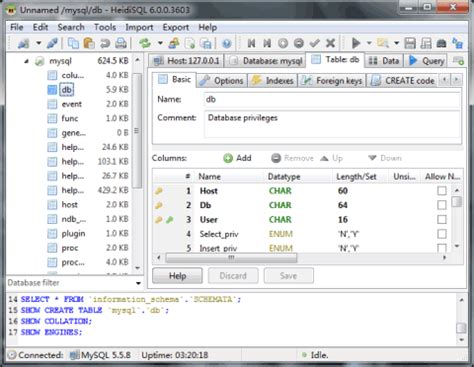This screenshot has width=474, height=367.
Task: Go to first record icon
Action: click(x=251, y=43)
